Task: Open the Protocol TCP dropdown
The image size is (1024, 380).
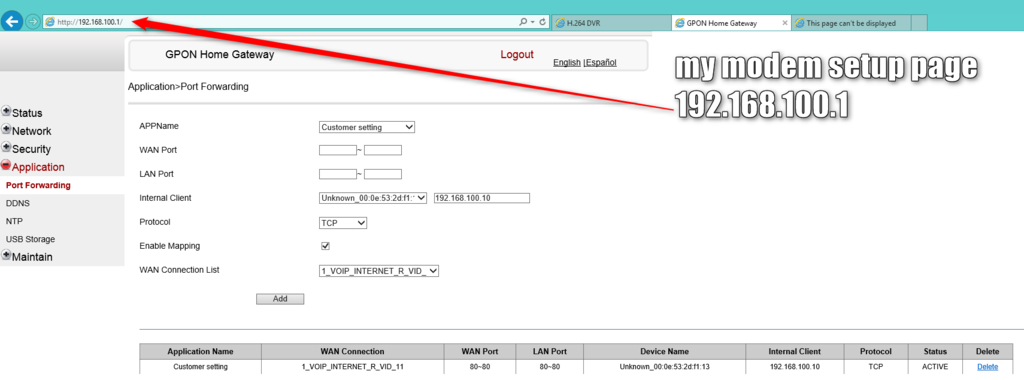Action: (344, 223)
